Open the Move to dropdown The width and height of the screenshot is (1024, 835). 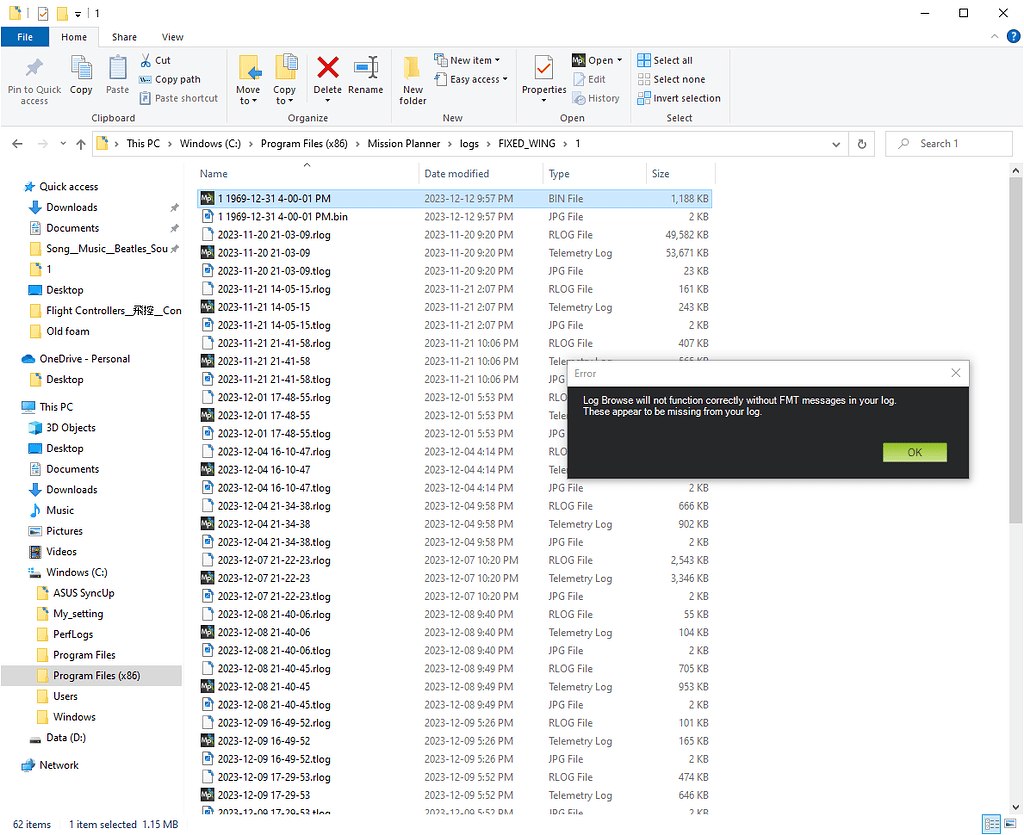tap(248, 78)
